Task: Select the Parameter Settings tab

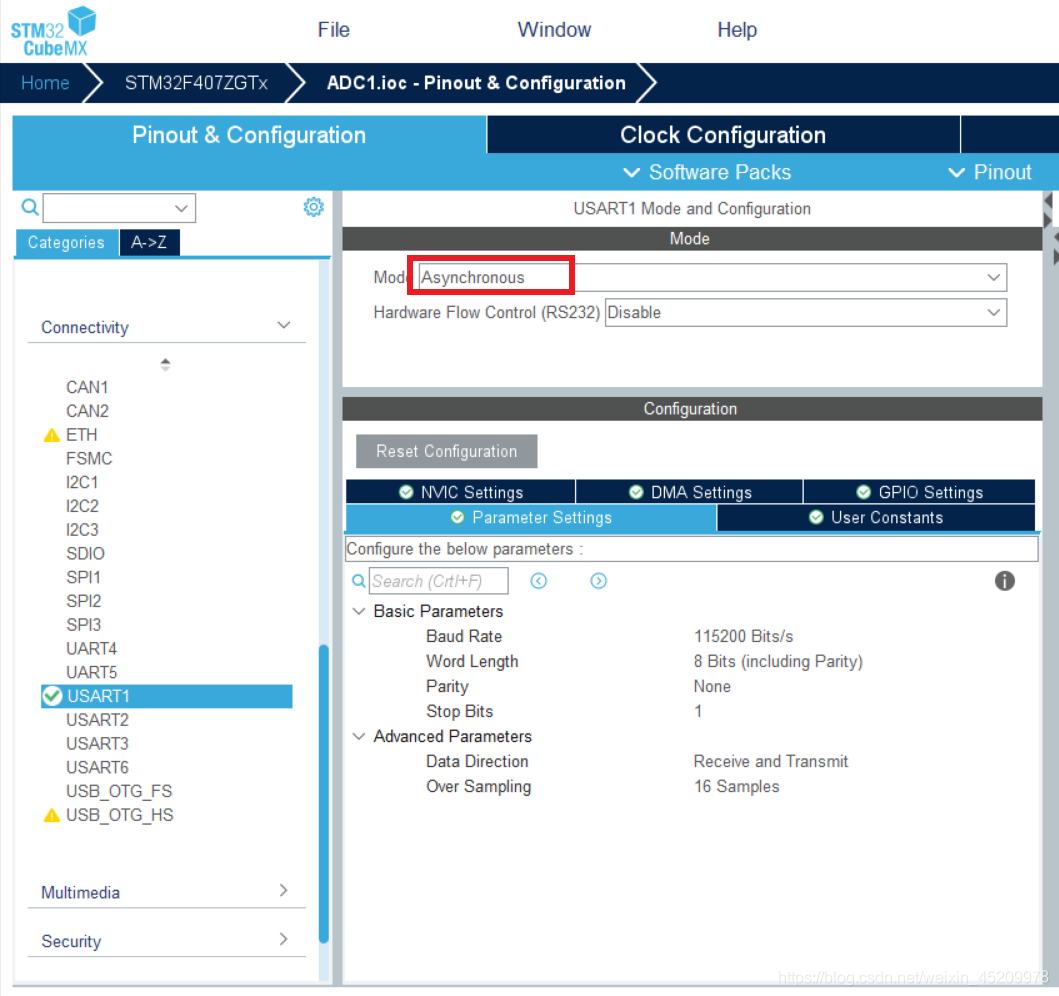Action: coord(531,517)
